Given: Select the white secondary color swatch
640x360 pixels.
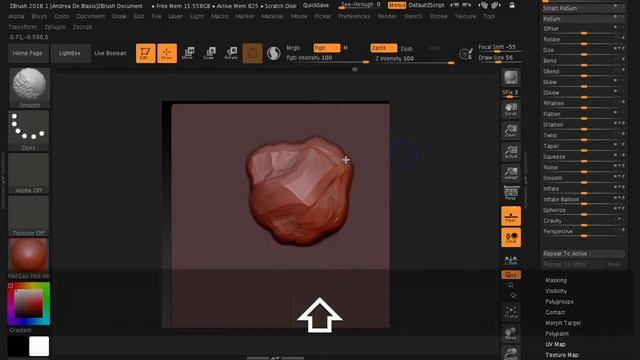Looking at the screenshot, I should pos(39,346).
